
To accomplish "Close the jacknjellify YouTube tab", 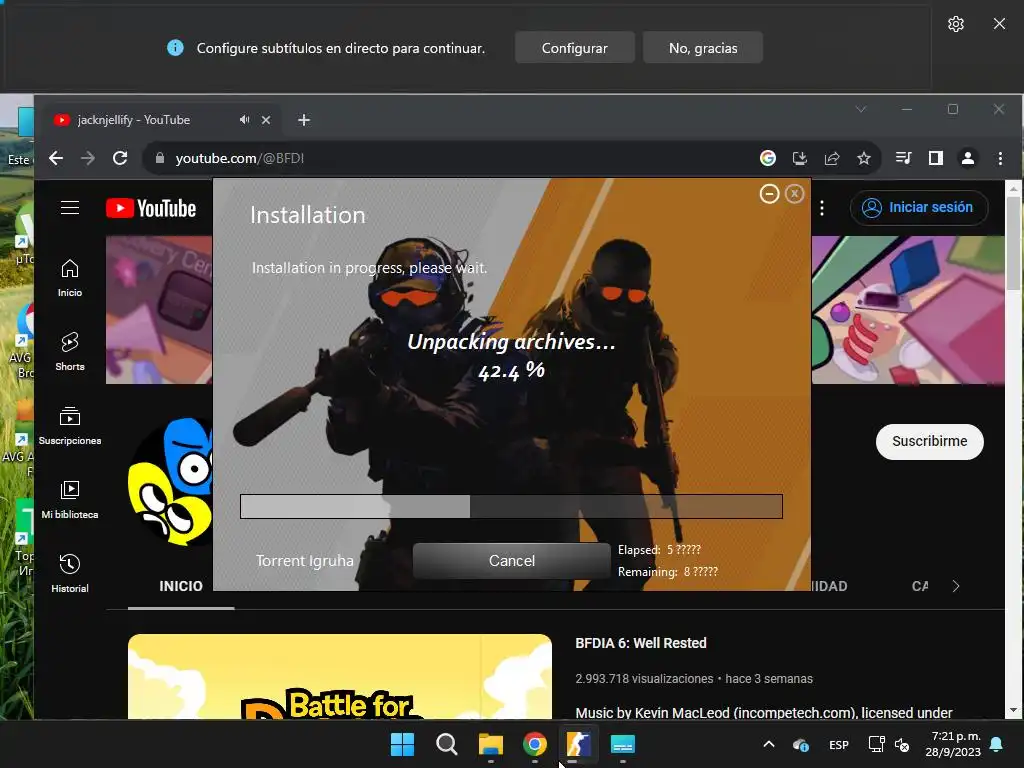I will 266,120.
